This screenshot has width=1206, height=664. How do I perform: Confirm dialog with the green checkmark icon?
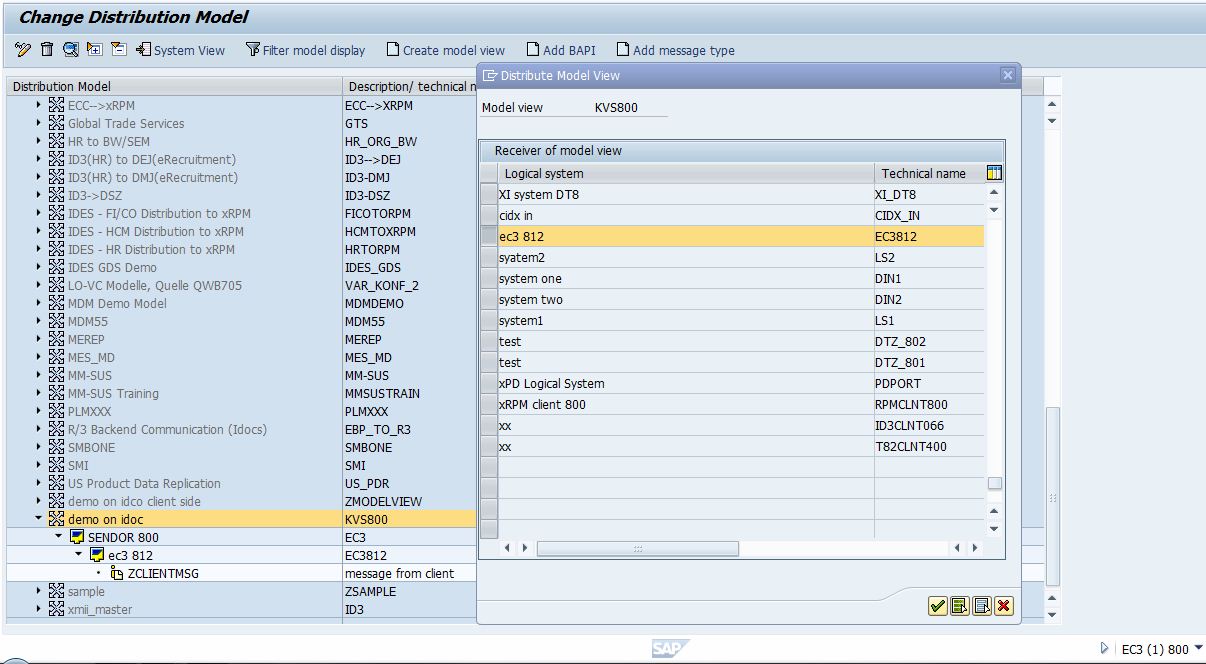(x=939, y=606)
